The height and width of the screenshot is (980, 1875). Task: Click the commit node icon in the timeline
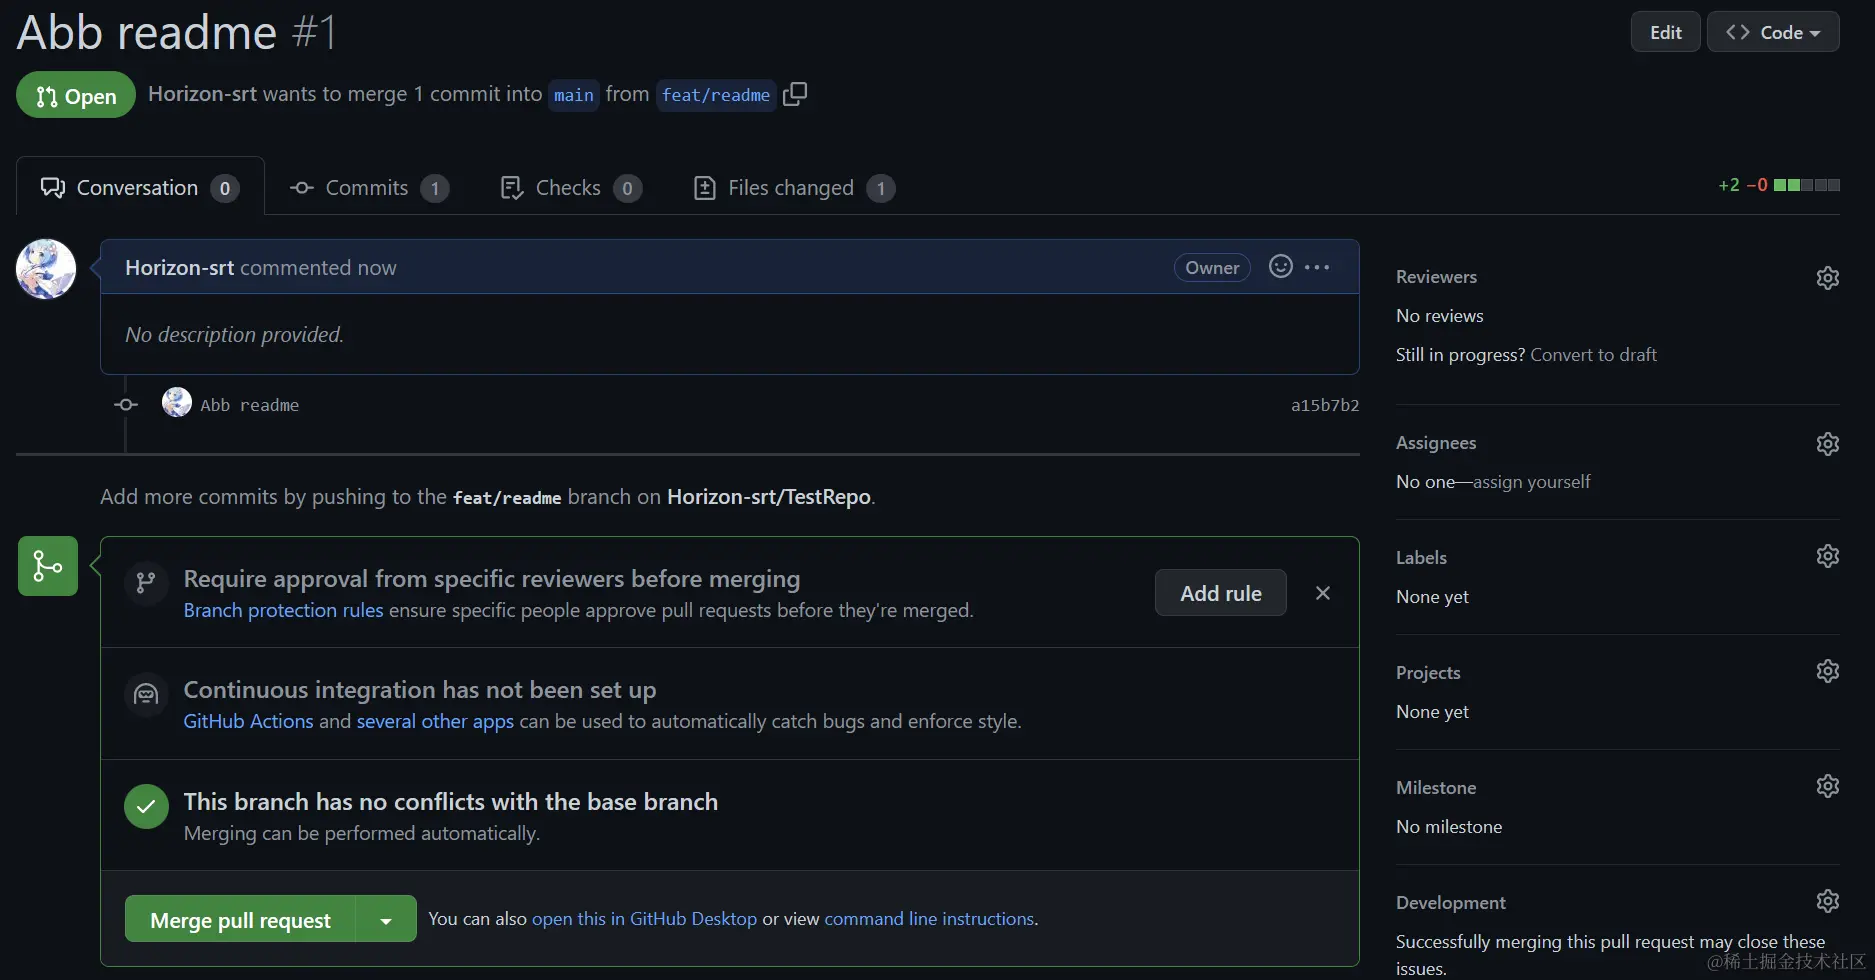pos(126,405)
